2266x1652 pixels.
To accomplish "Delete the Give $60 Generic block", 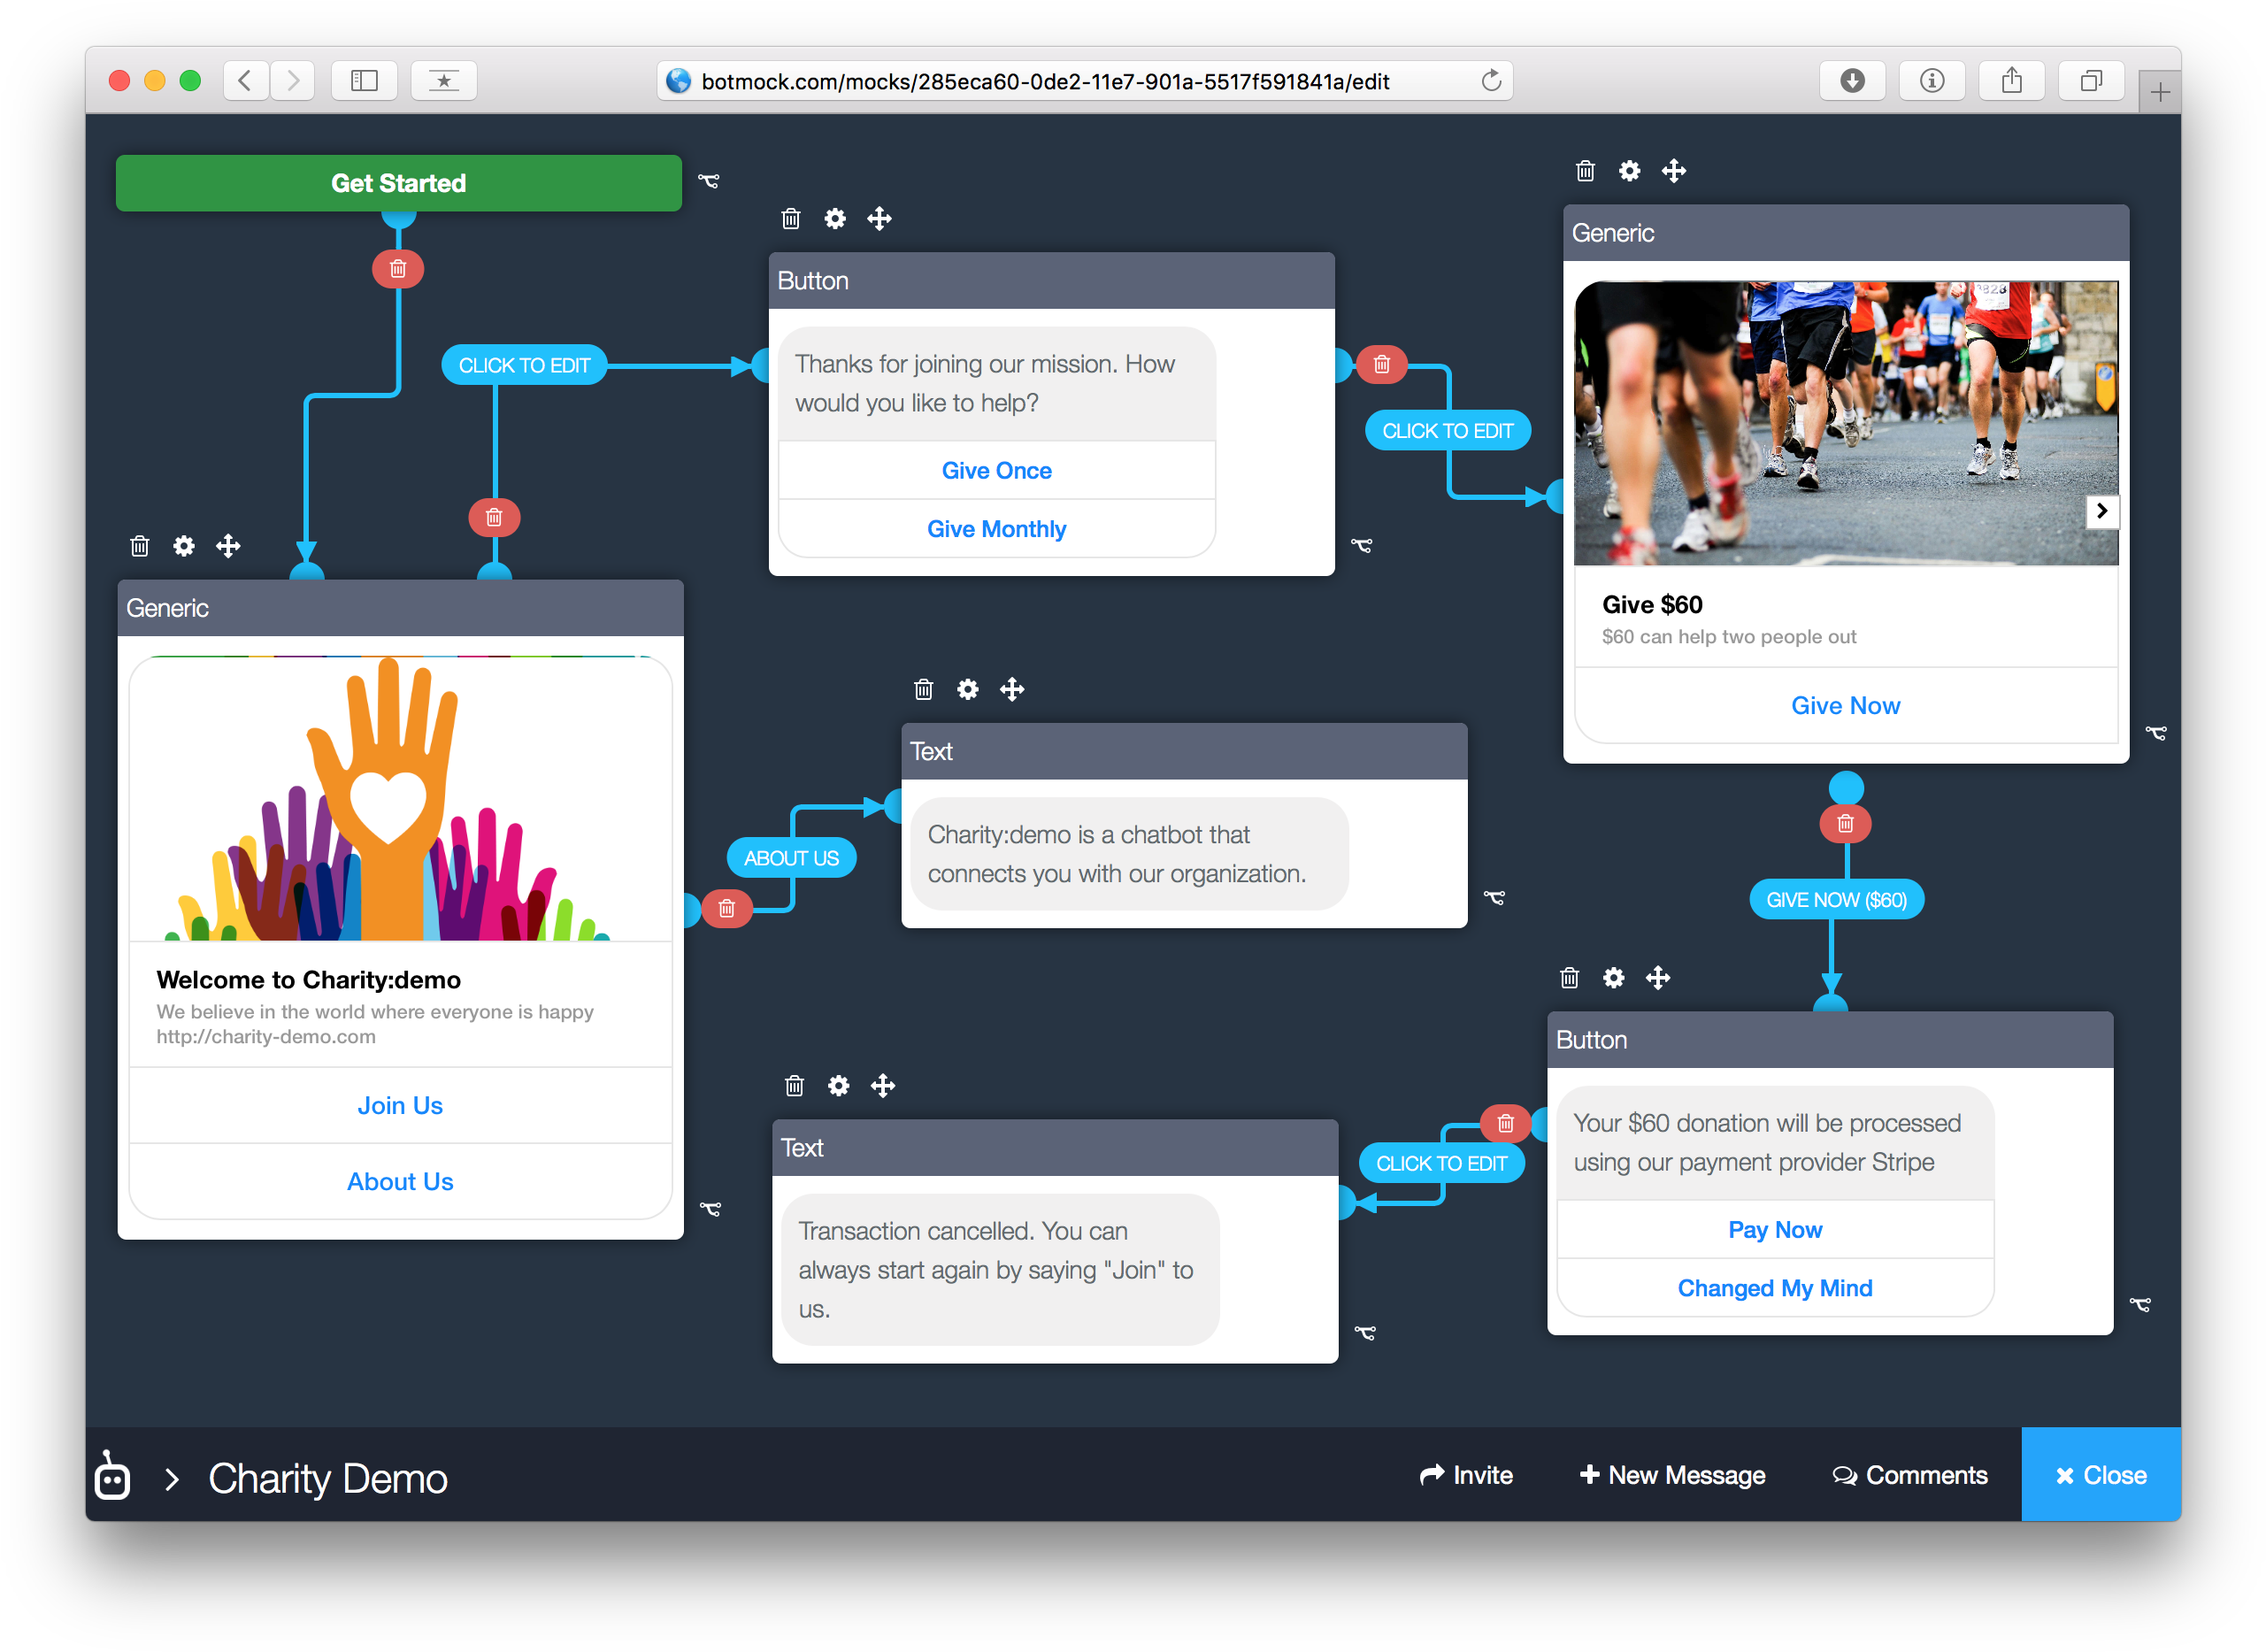I will pyautogui.click(x=1585, y=171).
